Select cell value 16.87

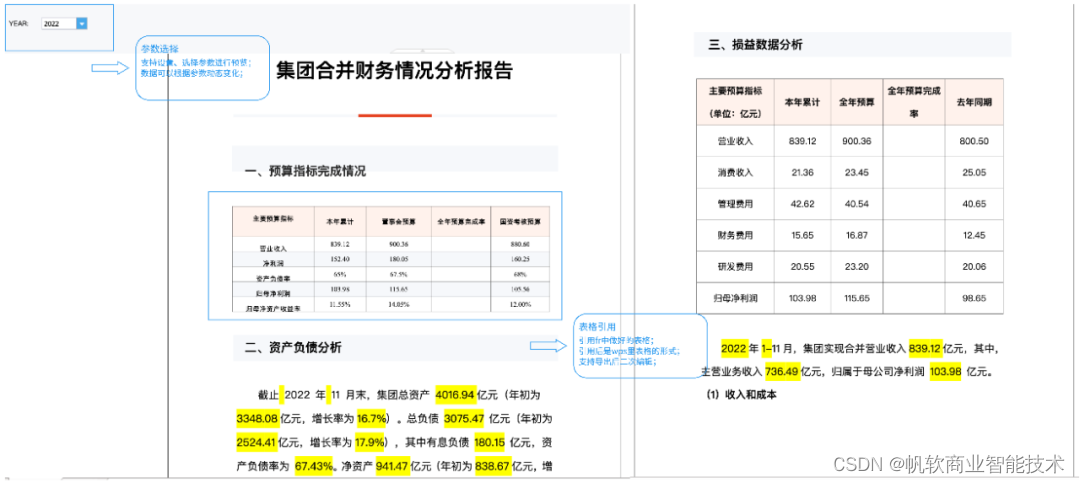[856, 235]
